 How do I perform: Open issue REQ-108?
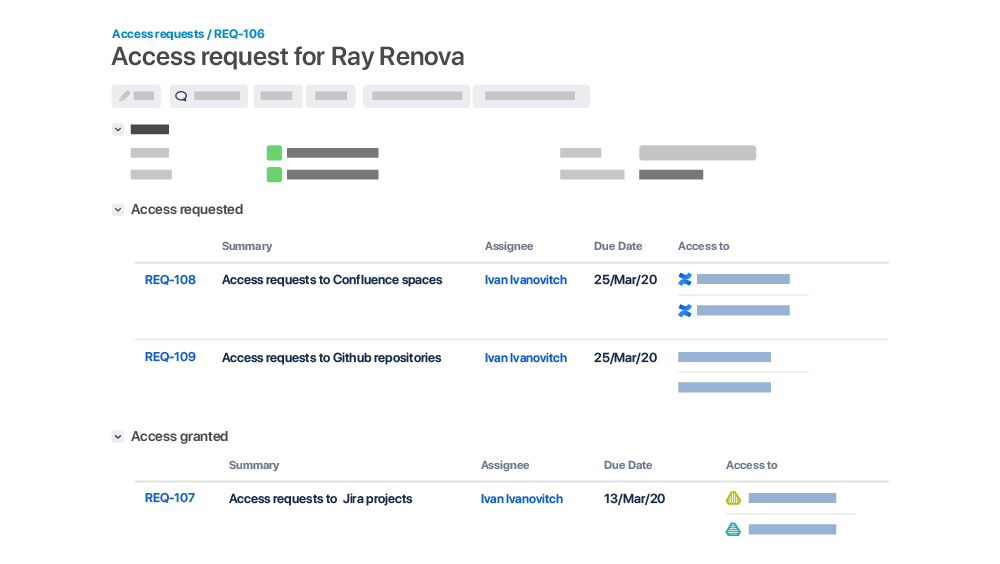click(x=170, y=279)
